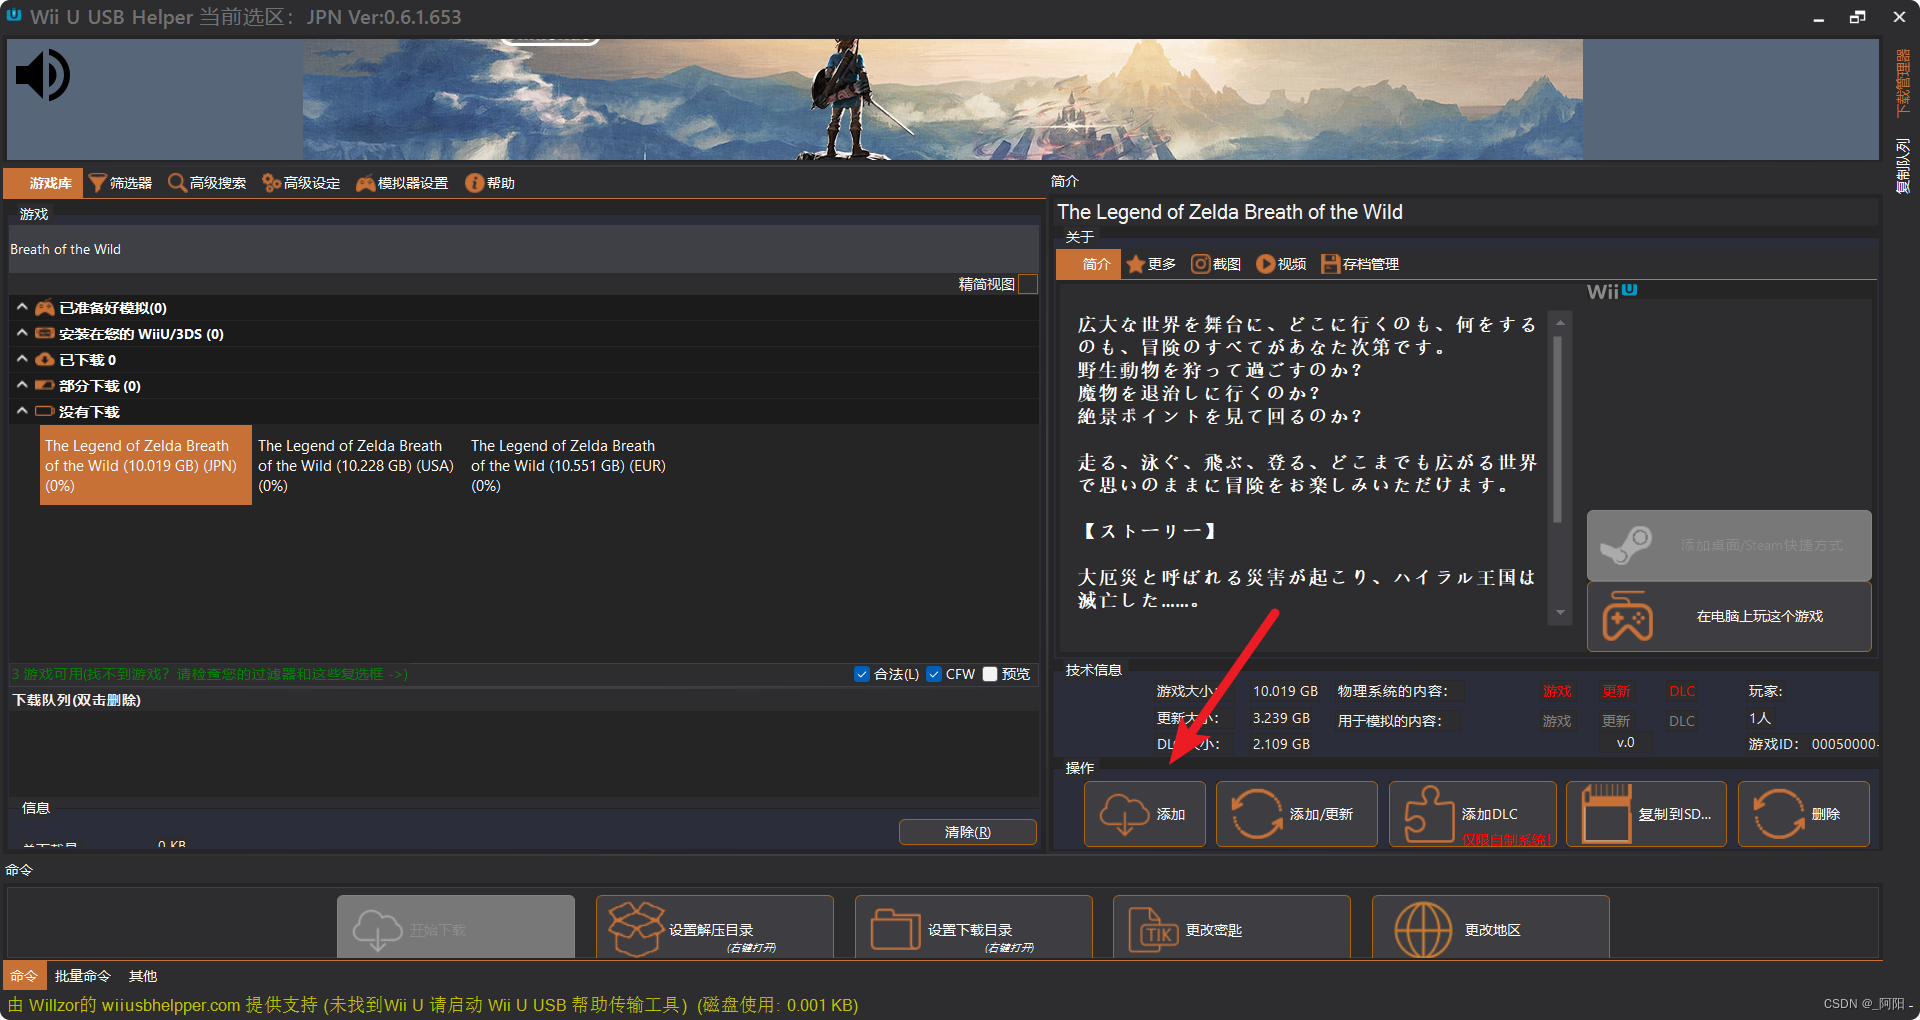1920x1020 pixels.
Task: Click the red 游戏 physical content indicator
Action: pyautogui.click(x=1557, y=691)
